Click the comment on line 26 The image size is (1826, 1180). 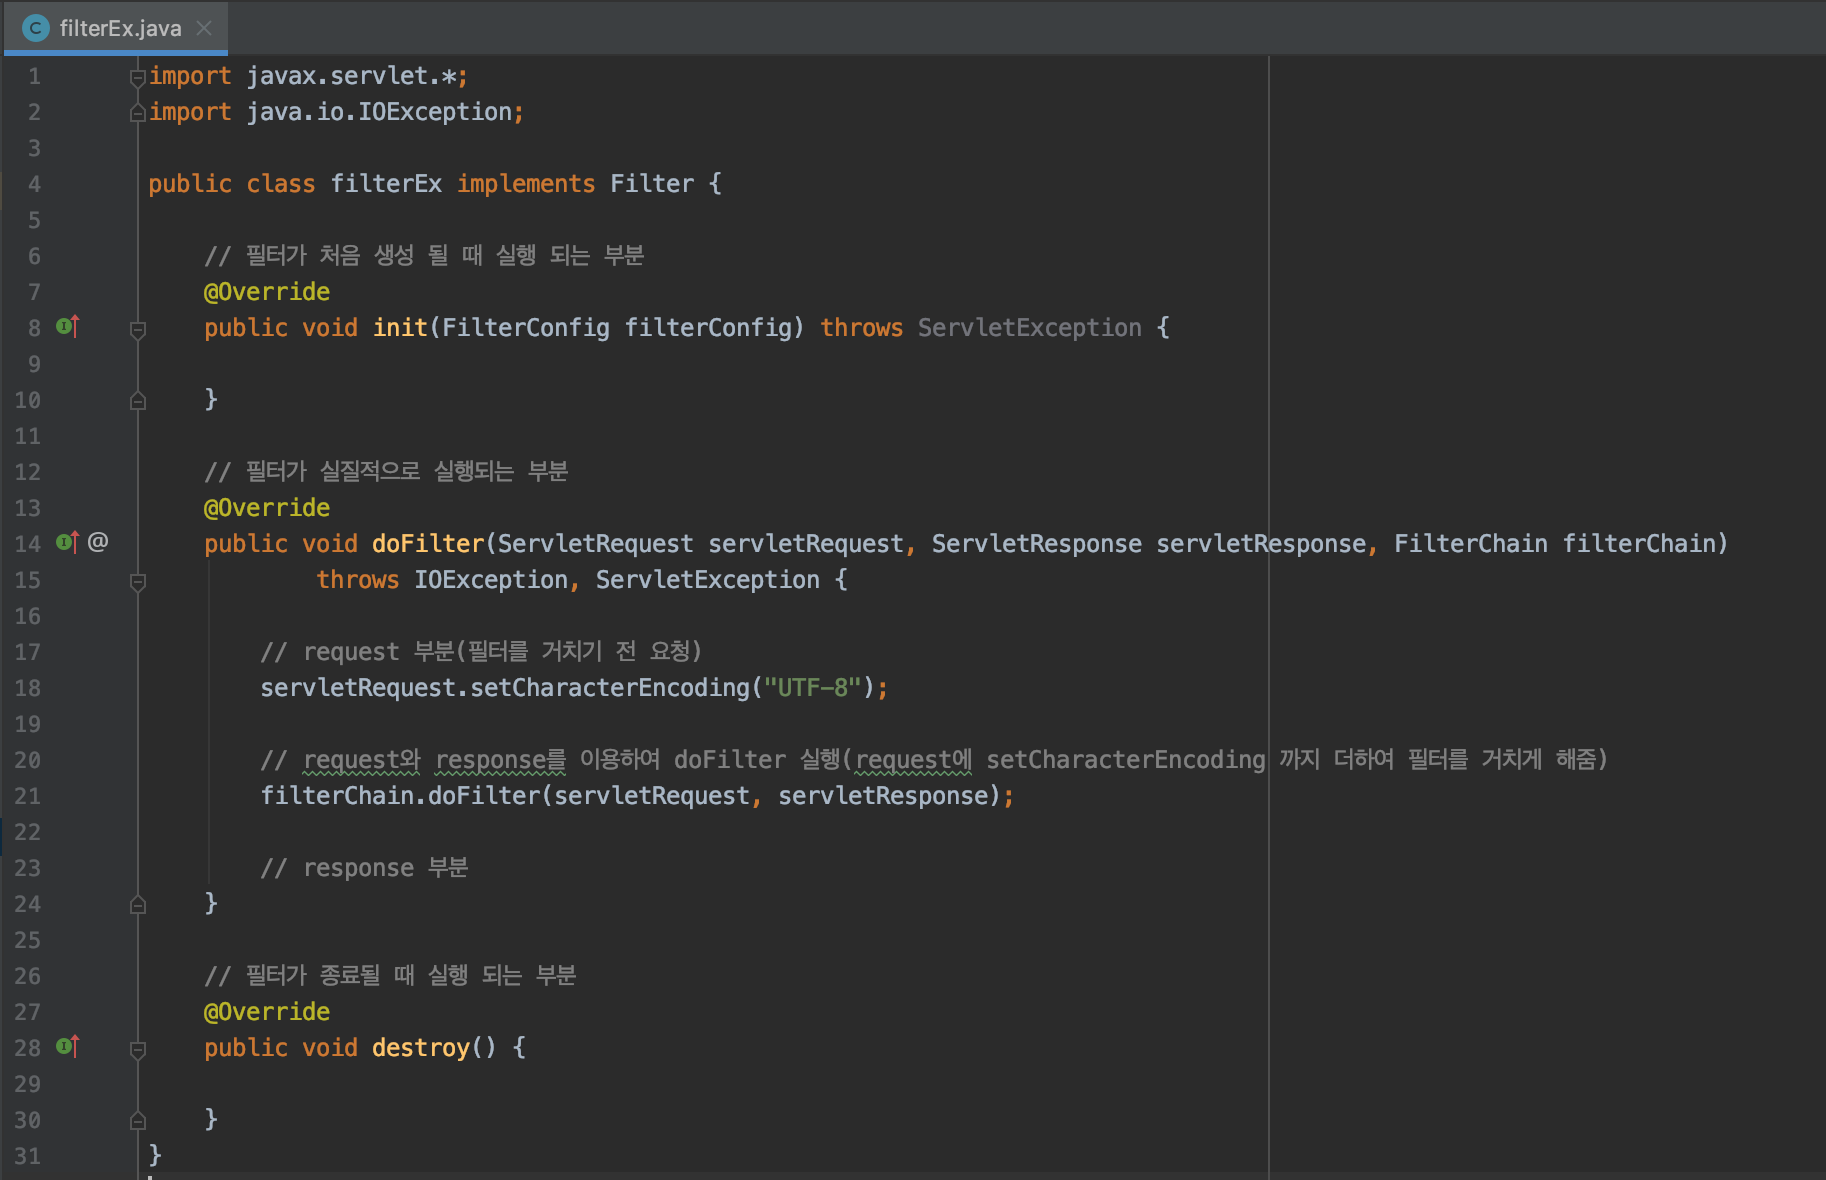390,976
